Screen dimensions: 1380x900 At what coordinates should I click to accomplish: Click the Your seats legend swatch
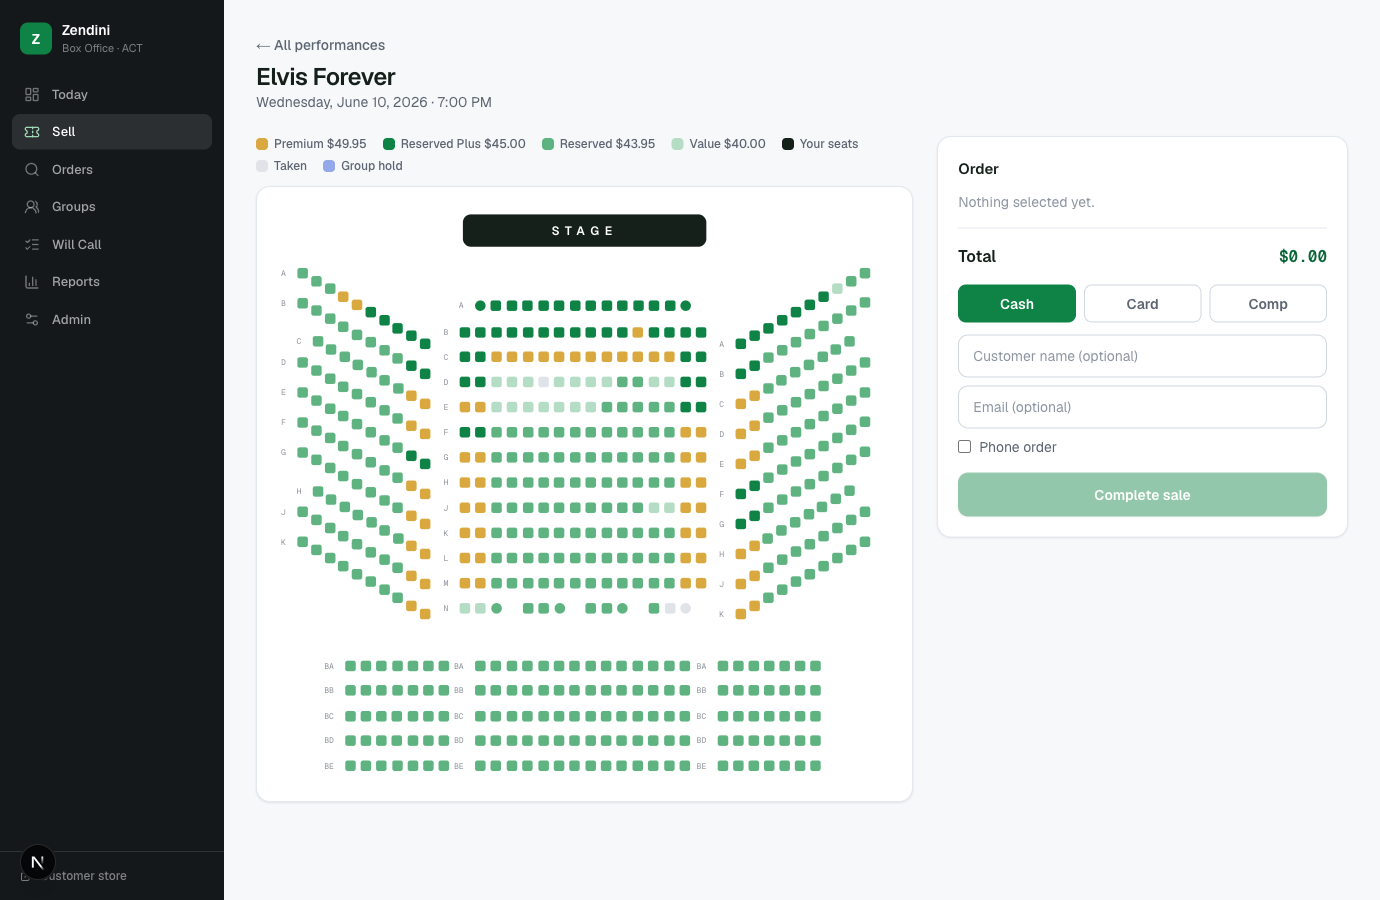(788, 144)
